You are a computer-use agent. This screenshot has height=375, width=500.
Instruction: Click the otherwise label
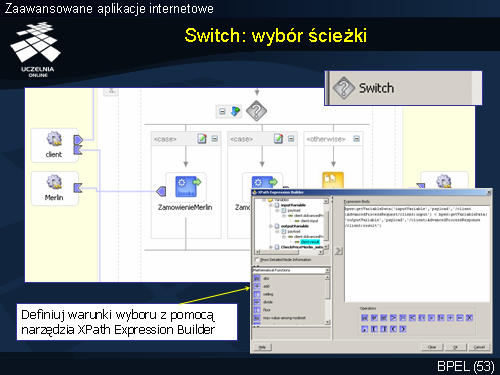(x=326, y=139)
